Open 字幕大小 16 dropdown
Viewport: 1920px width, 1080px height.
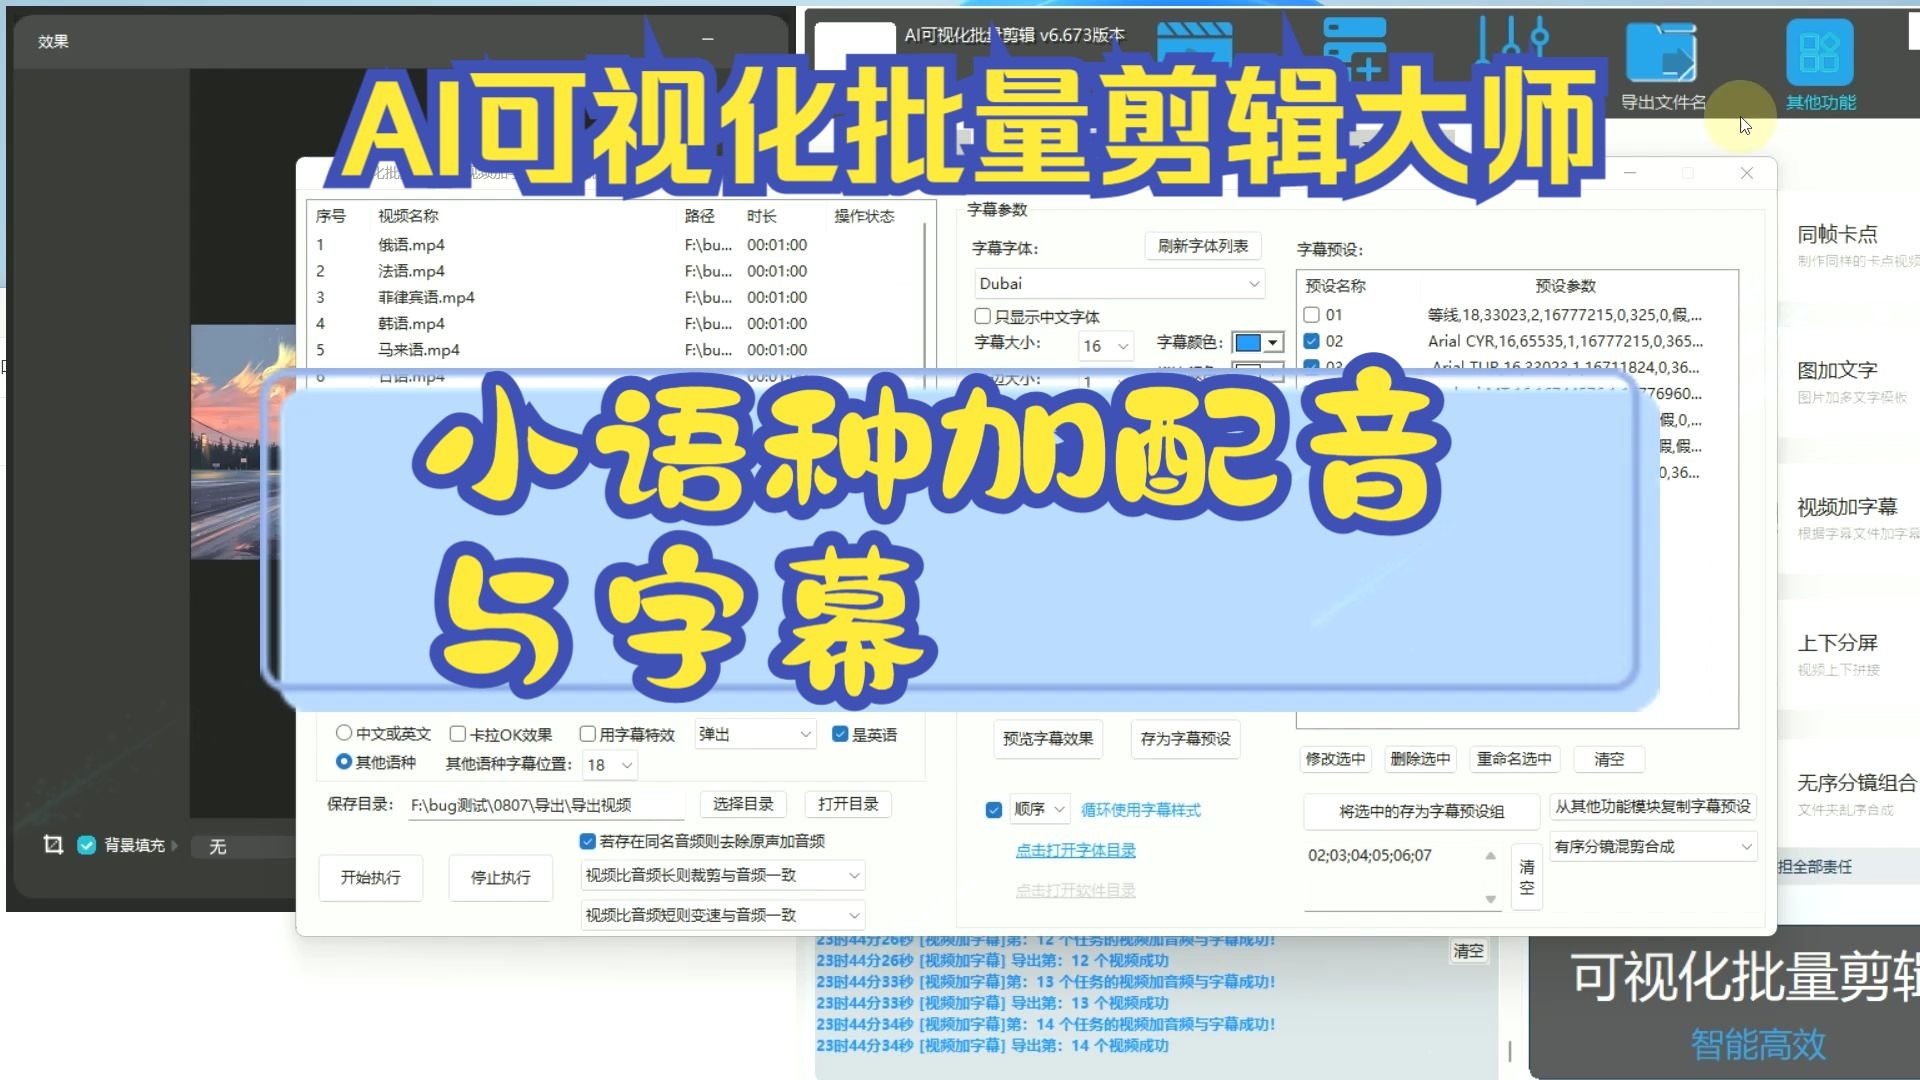[1106, 346]
